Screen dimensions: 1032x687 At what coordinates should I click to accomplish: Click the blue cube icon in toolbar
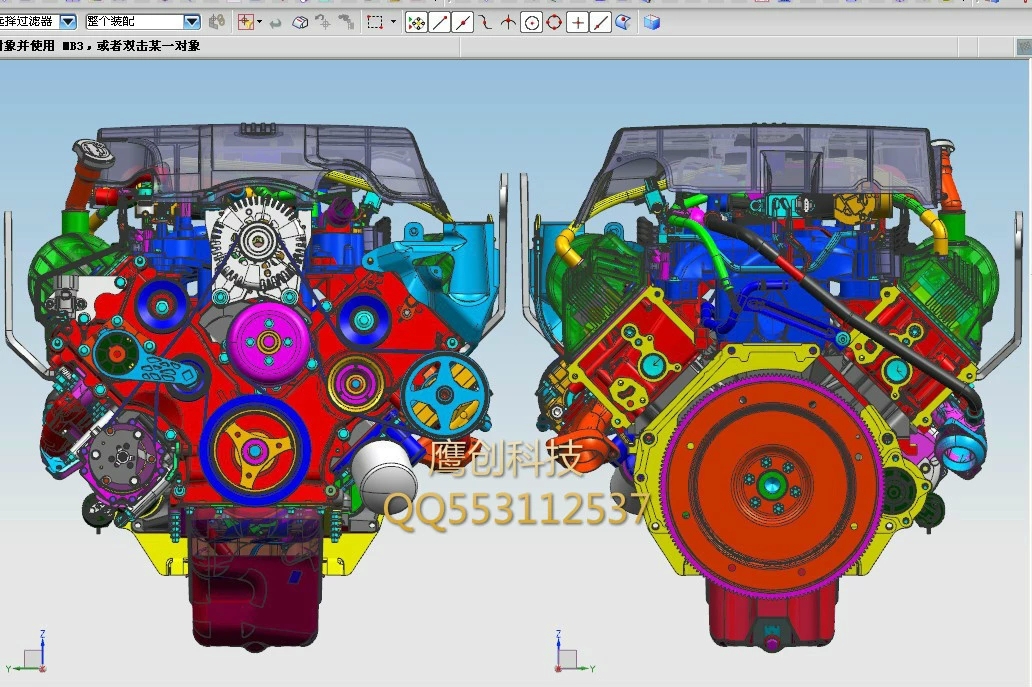pyautogui.click(x=652, y=22)
